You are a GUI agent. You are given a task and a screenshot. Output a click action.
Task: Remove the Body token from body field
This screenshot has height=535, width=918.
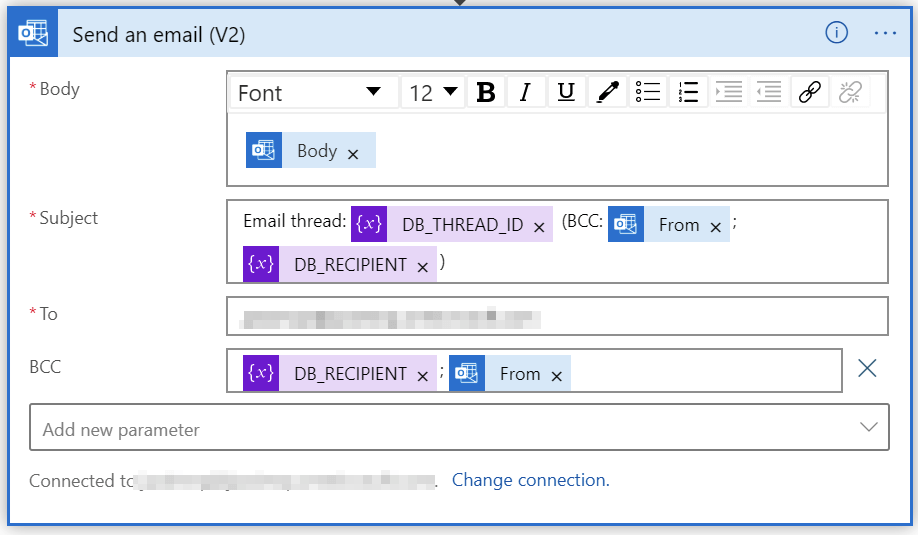(x=352, y=155)
